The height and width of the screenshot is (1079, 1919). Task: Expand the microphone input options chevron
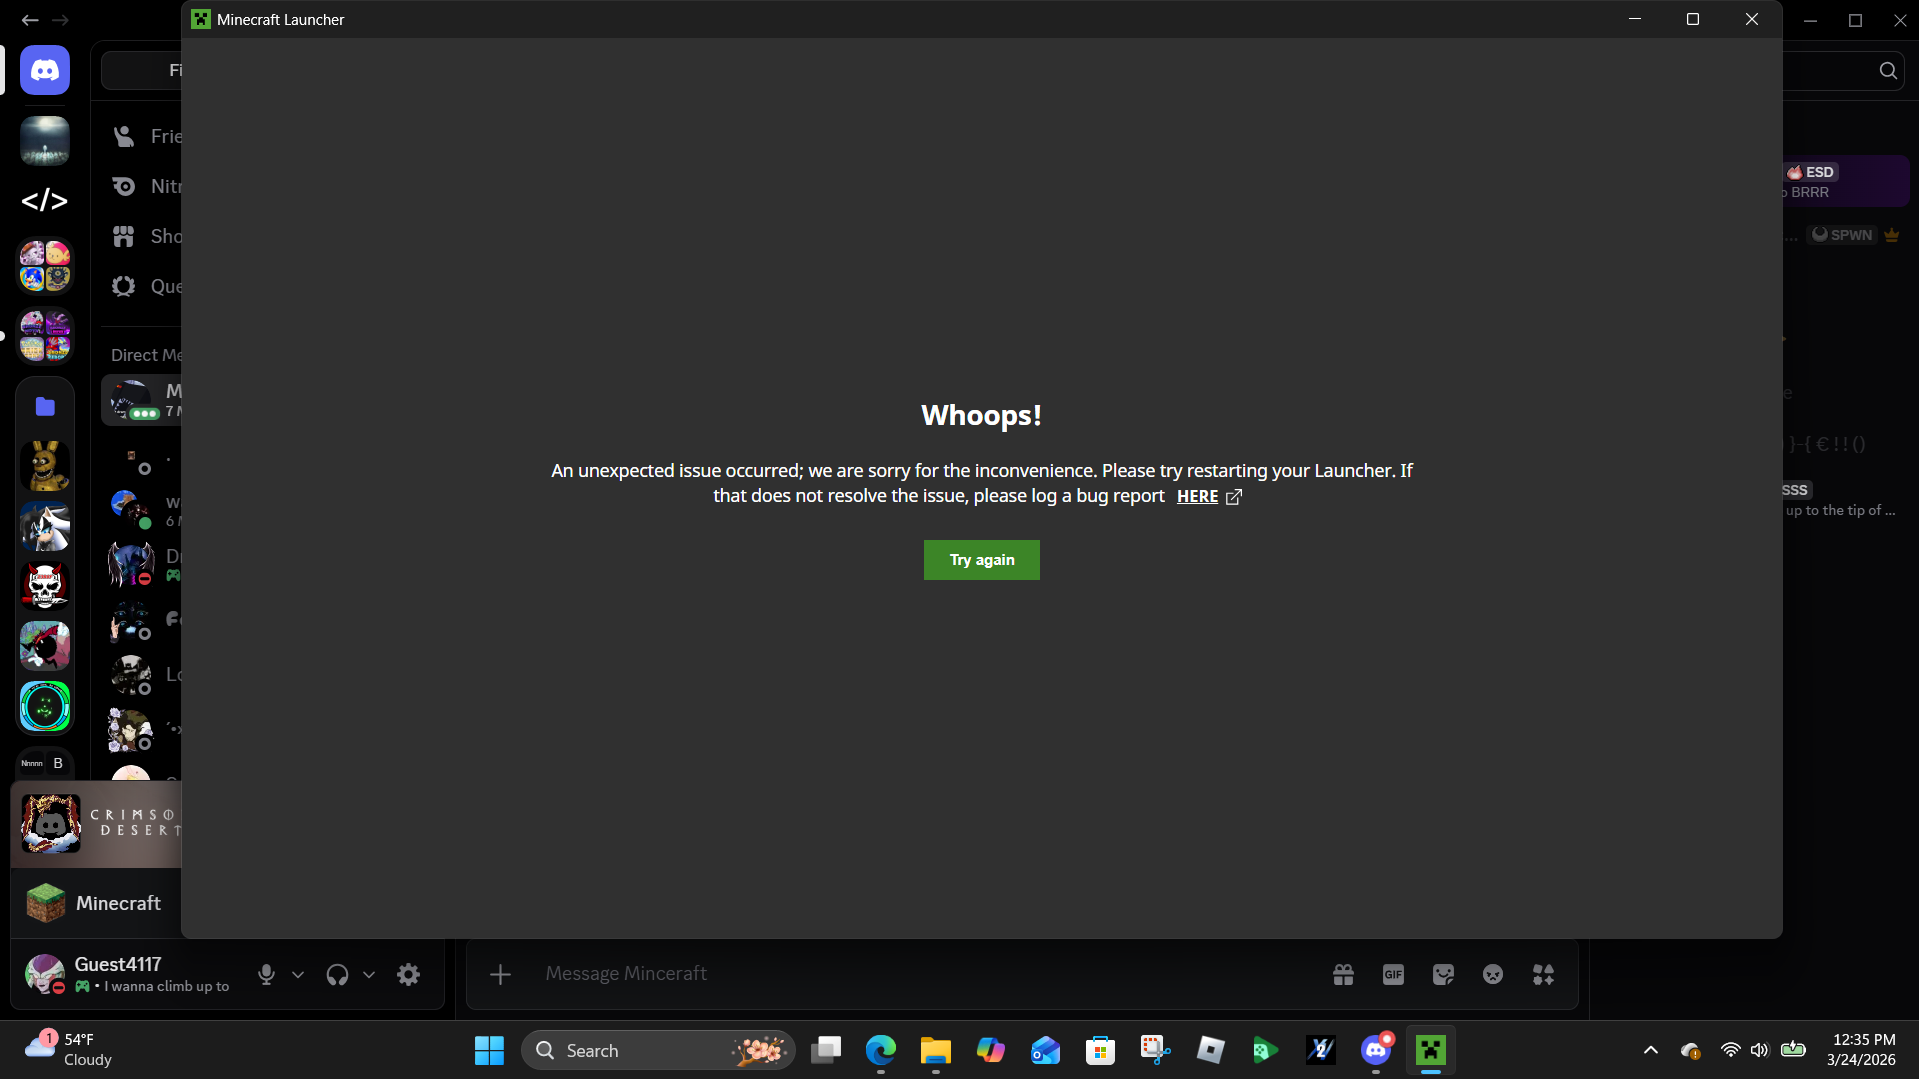[298, 975]
